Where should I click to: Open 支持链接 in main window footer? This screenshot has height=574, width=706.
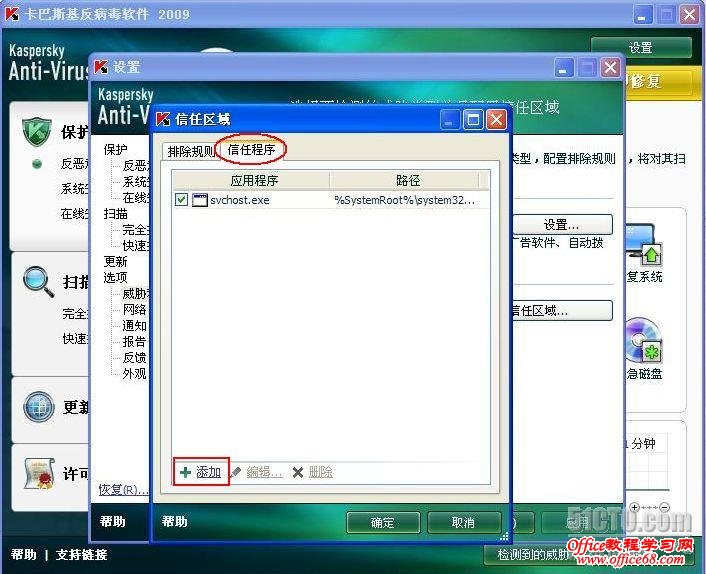pyautogui.click(x=81, y=554)
